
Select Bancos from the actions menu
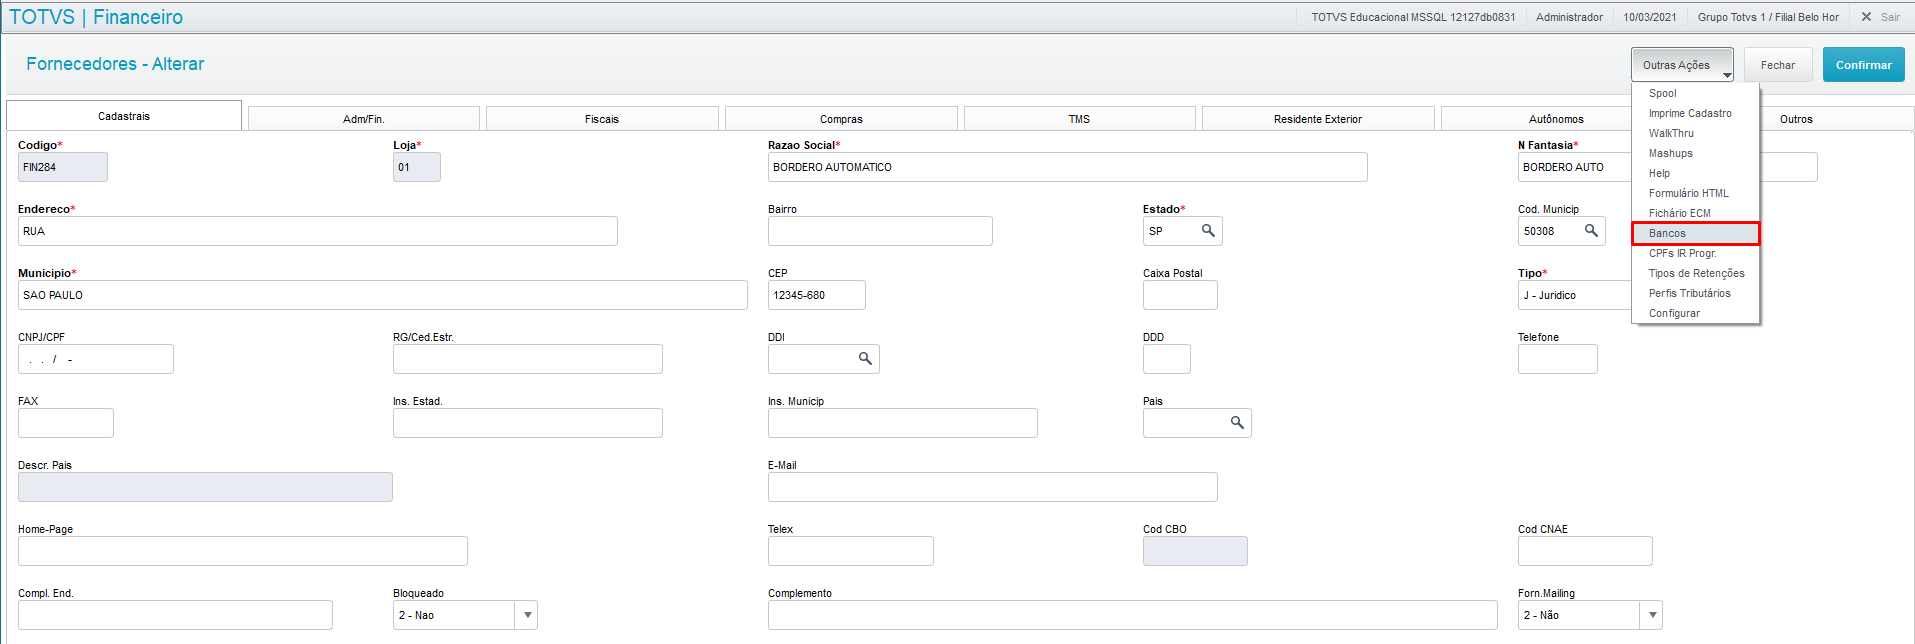click(1667, 233)
